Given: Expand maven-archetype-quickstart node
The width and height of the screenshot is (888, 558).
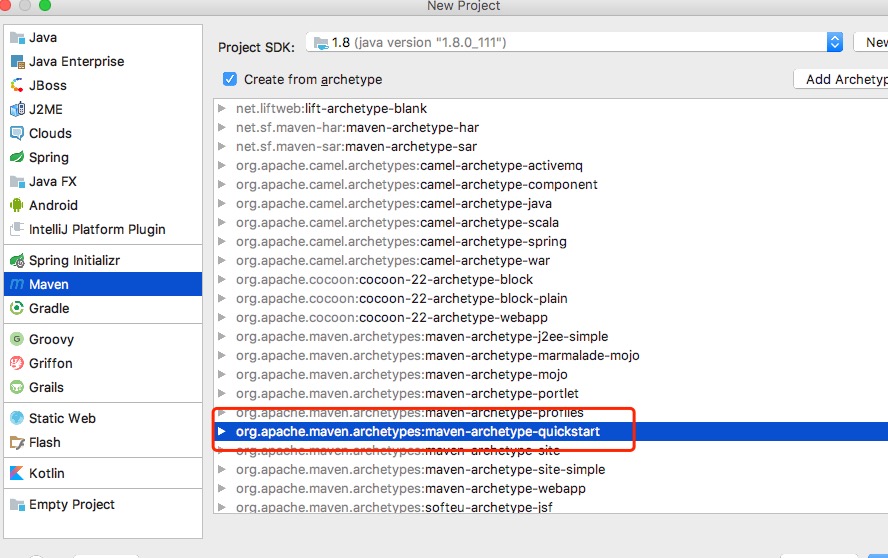Looking at the screenshot, I should click(222, 432).
